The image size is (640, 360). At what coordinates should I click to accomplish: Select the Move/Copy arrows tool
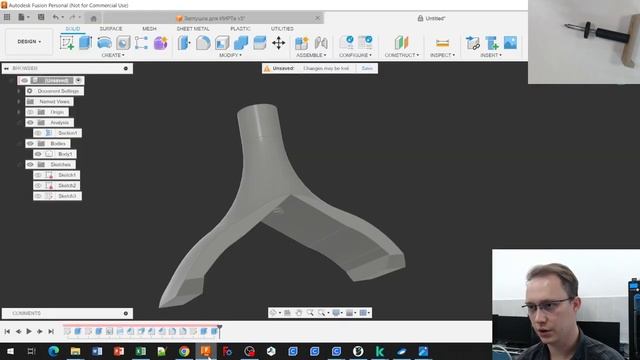pyautogui.click(x=278, y=43)
